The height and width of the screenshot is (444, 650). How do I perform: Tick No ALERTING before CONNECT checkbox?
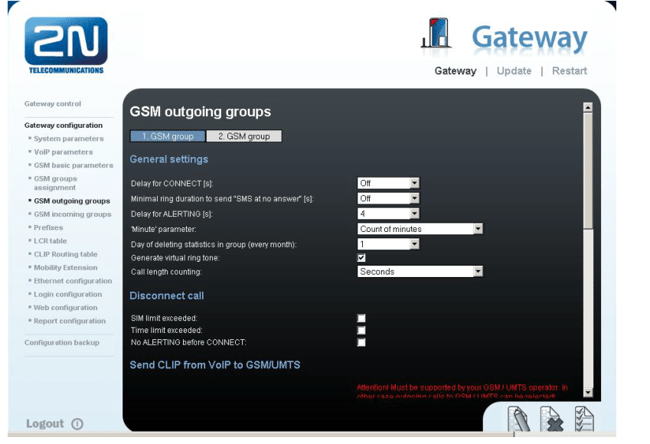tap(361, 342)
